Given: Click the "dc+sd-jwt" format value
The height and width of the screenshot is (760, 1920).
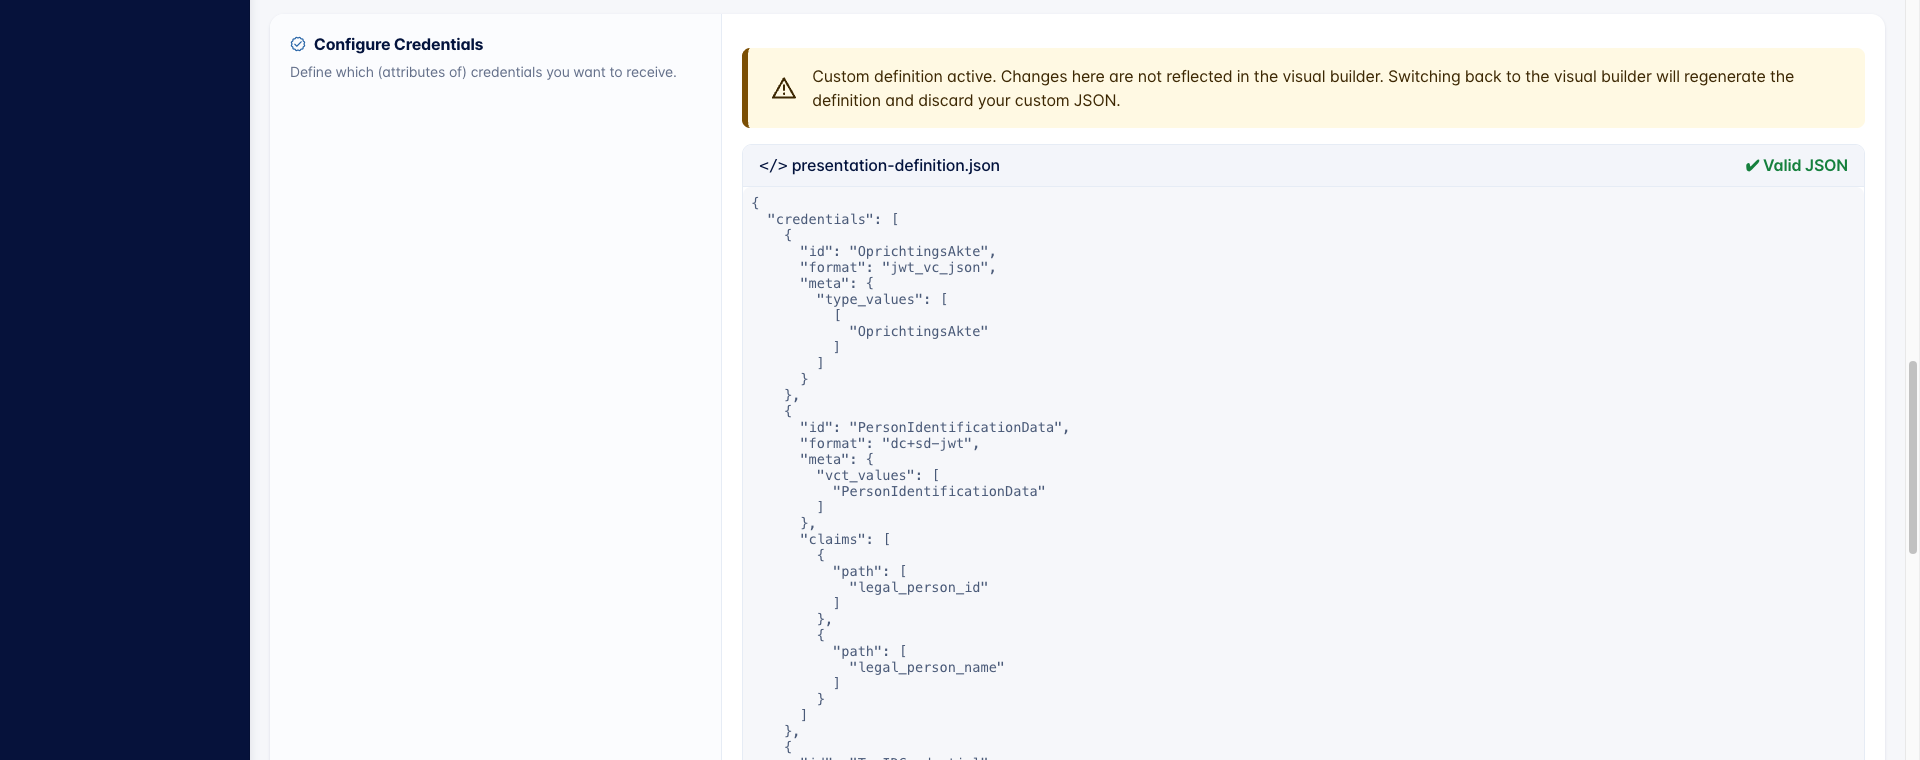Looking at the screenshot, I should [926, 443].
